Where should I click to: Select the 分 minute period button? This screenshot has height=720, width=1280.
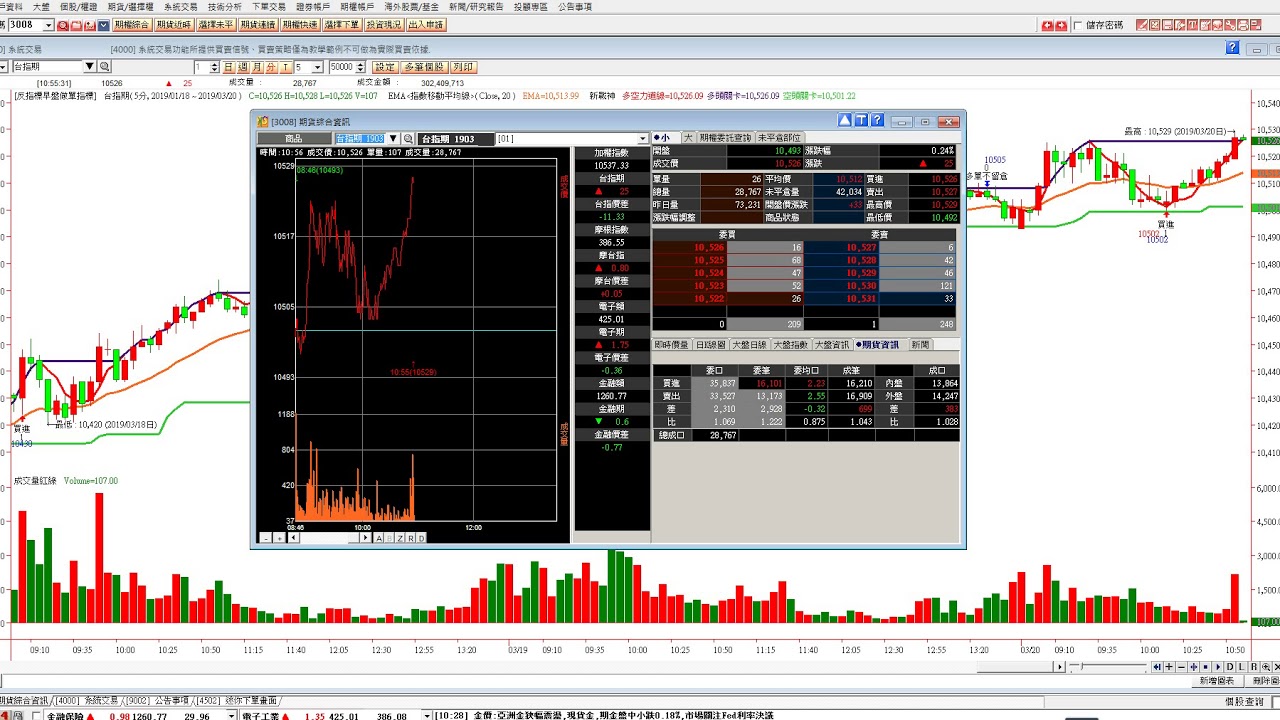pos(271,67)
